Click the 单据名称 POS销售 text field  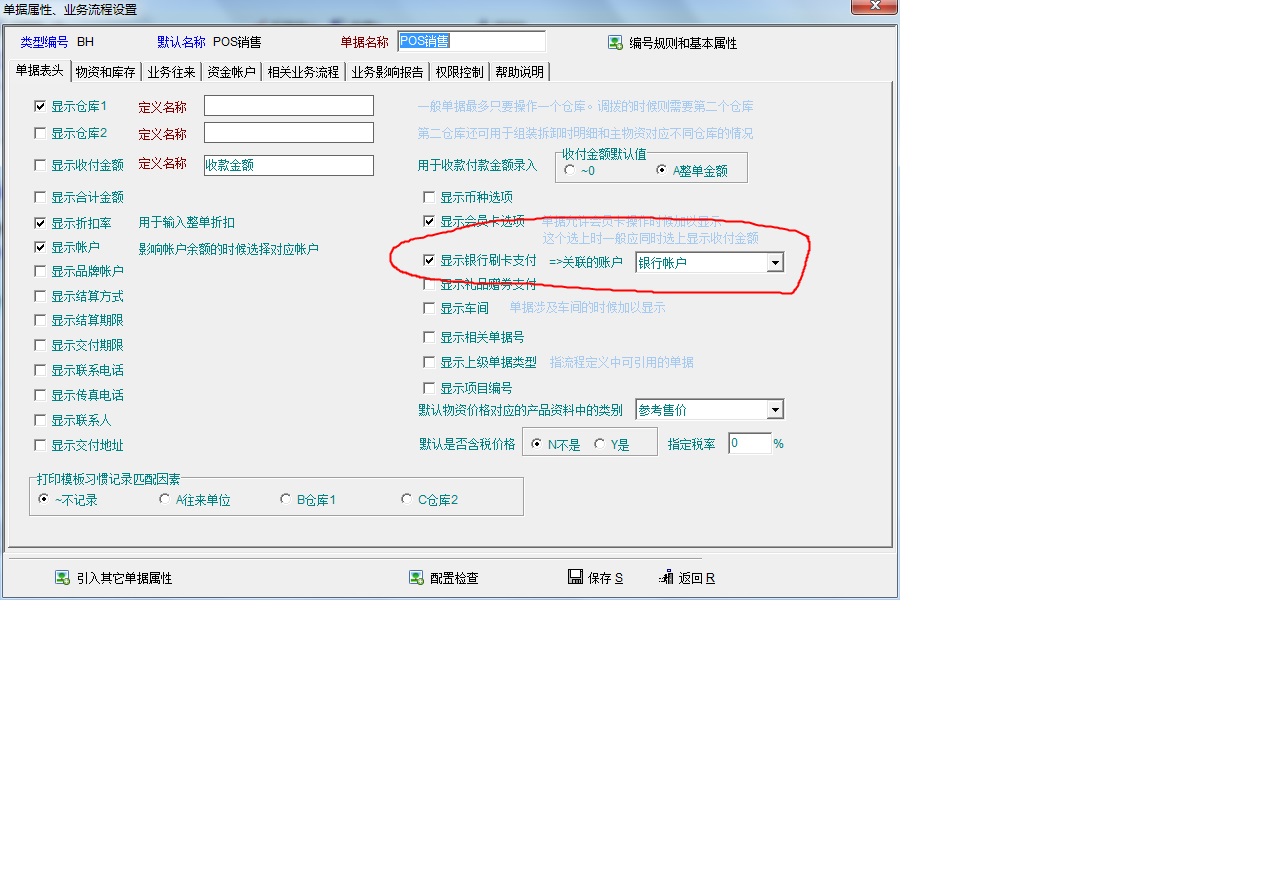[471, 41]
